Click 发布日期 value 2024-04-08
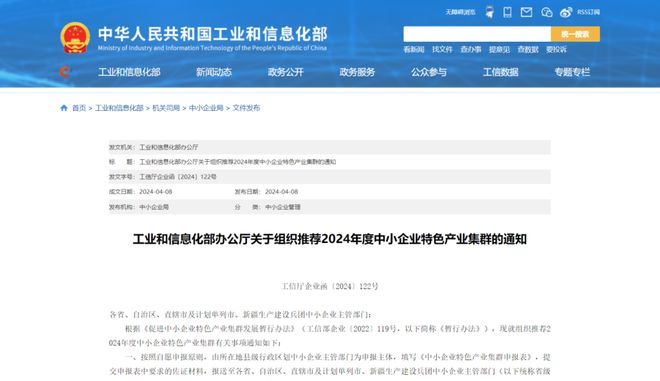Viewport: 660px width, 381px height. coord(281,192)
